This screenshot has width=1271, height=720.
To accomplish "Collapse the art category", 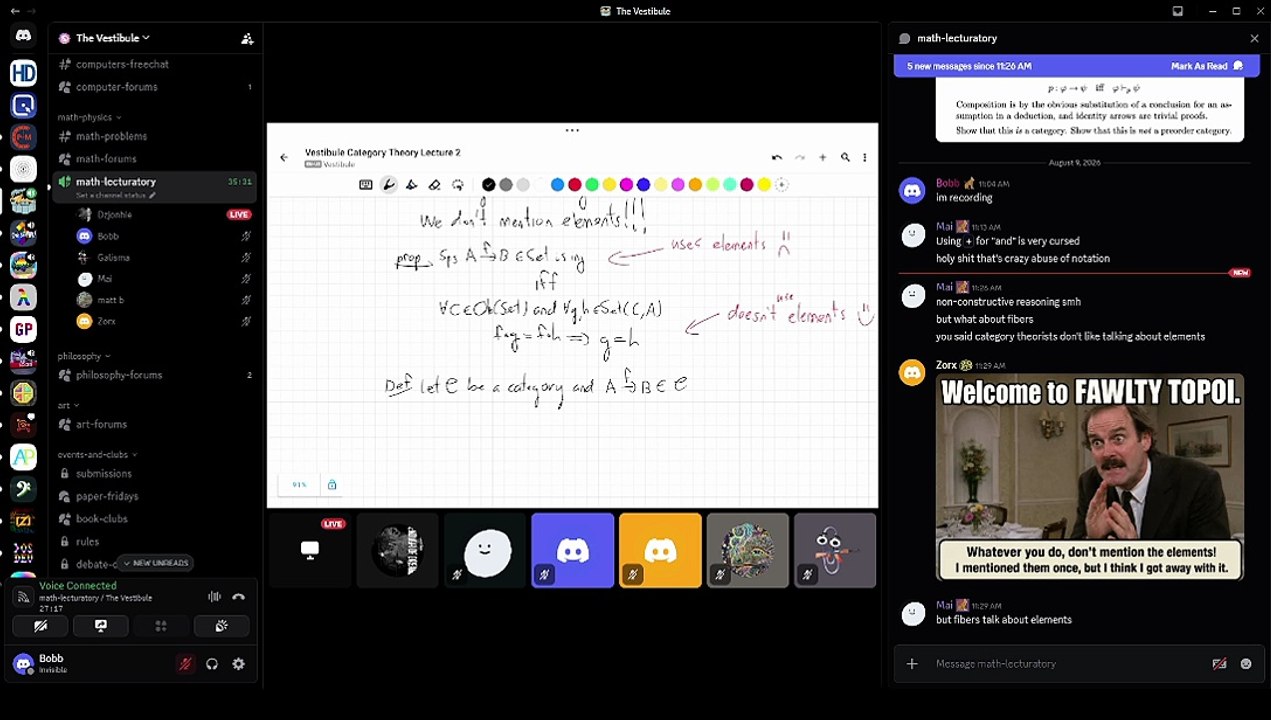I will click(x=67, y=405).
